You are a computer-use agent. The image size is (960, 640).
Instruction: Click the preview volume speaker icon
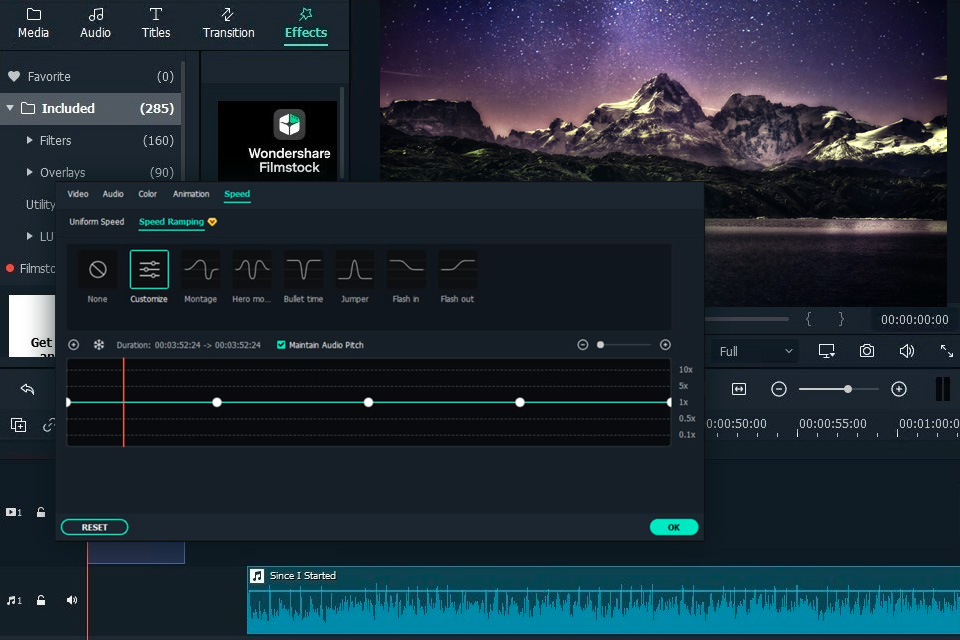tap(907, 351)
